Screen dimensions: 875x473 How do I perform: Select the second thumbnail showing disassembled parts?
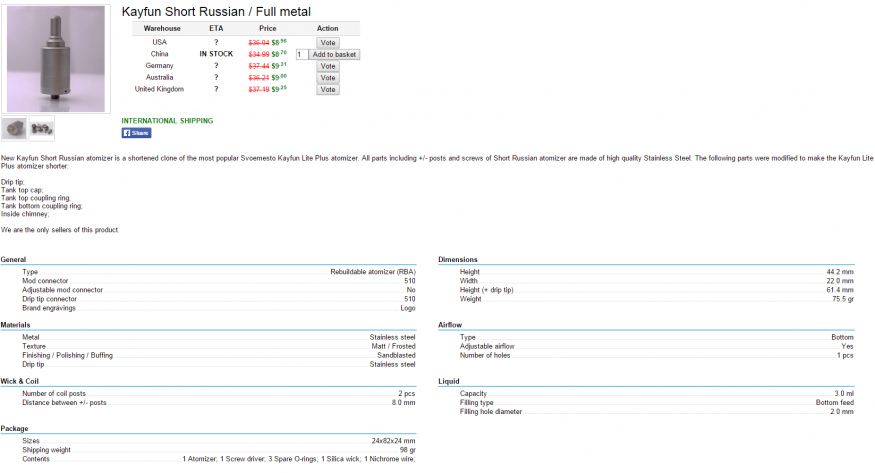tap(42, 129)
